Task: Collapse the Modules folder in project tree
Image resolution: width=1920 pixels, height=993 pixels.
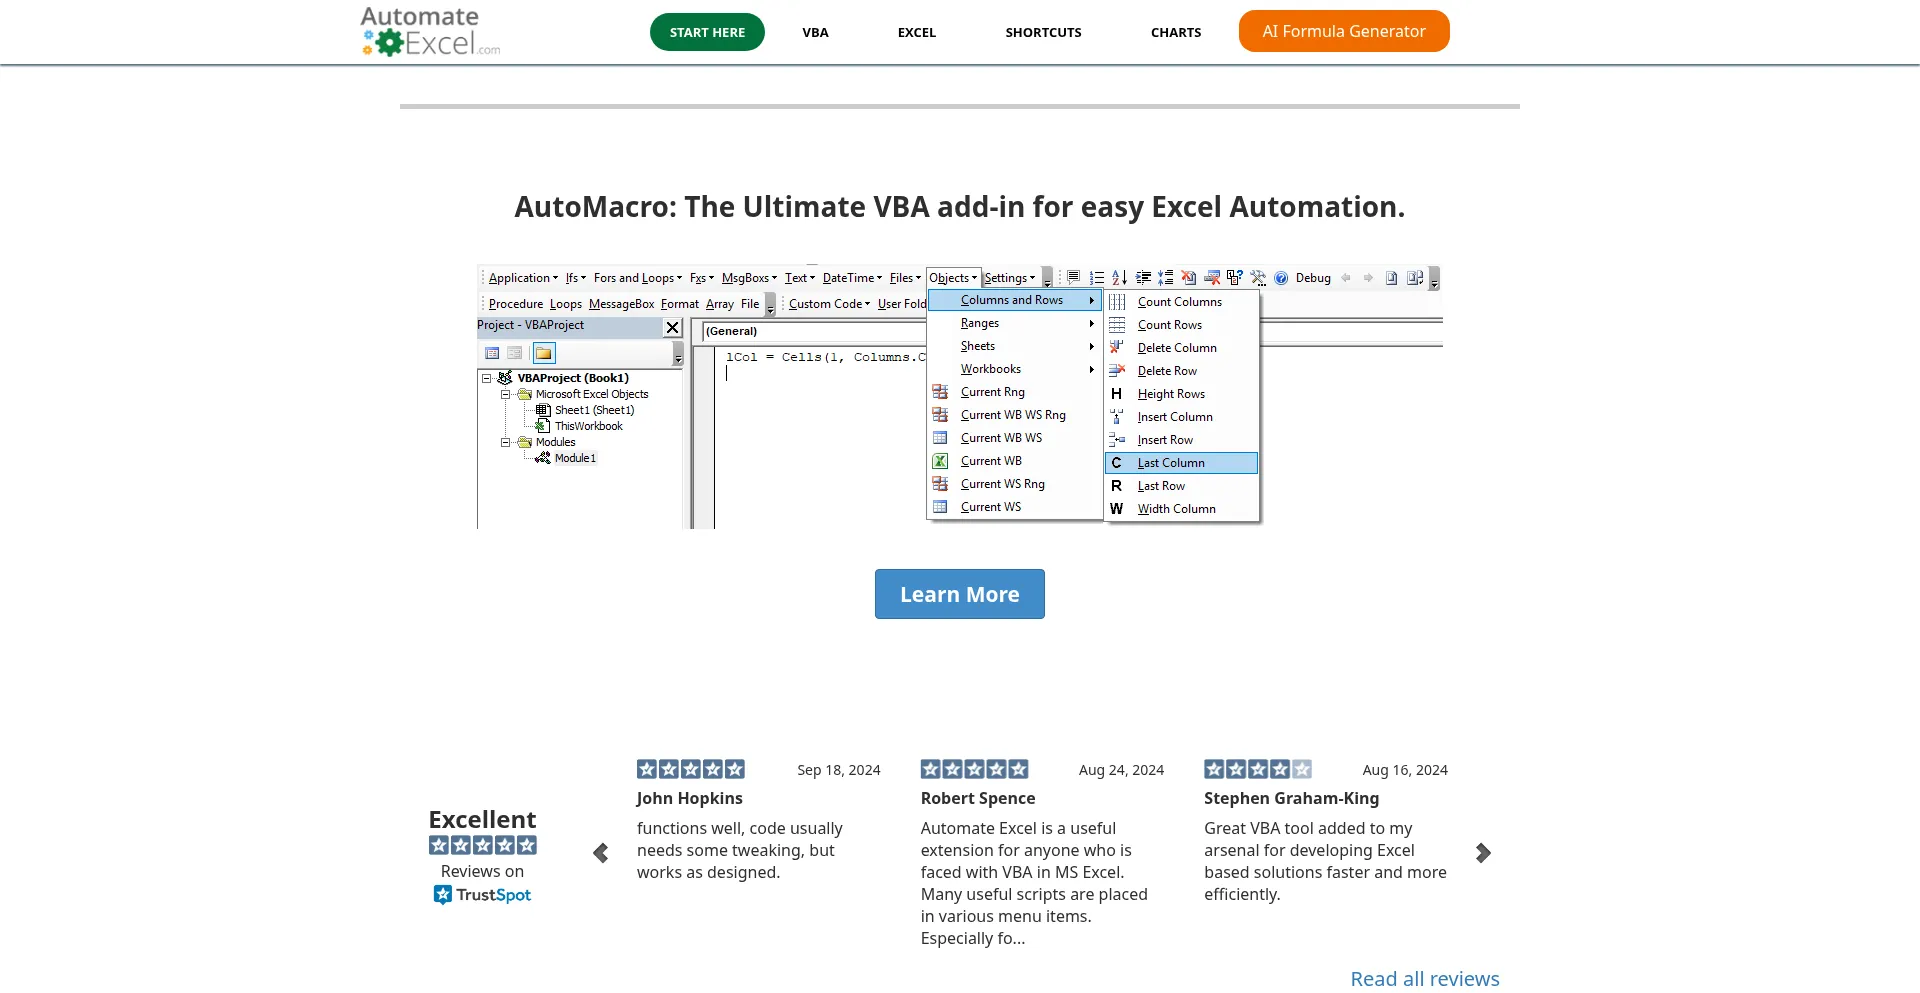Action: coord(506,442)
